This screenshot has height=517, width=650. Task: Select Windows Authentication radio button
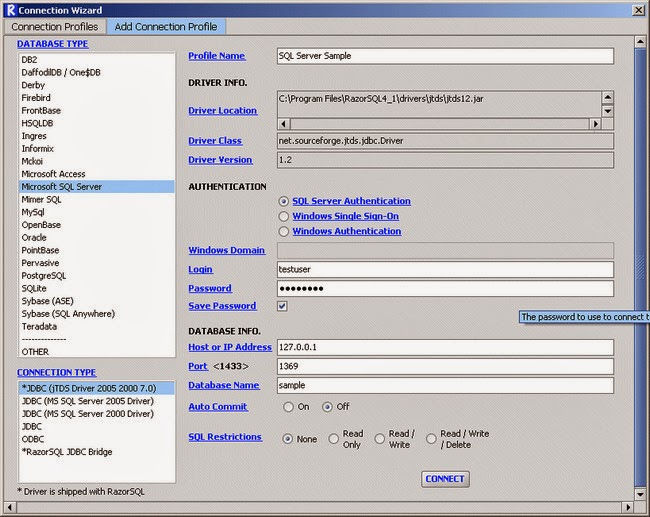tap(284, 231)
